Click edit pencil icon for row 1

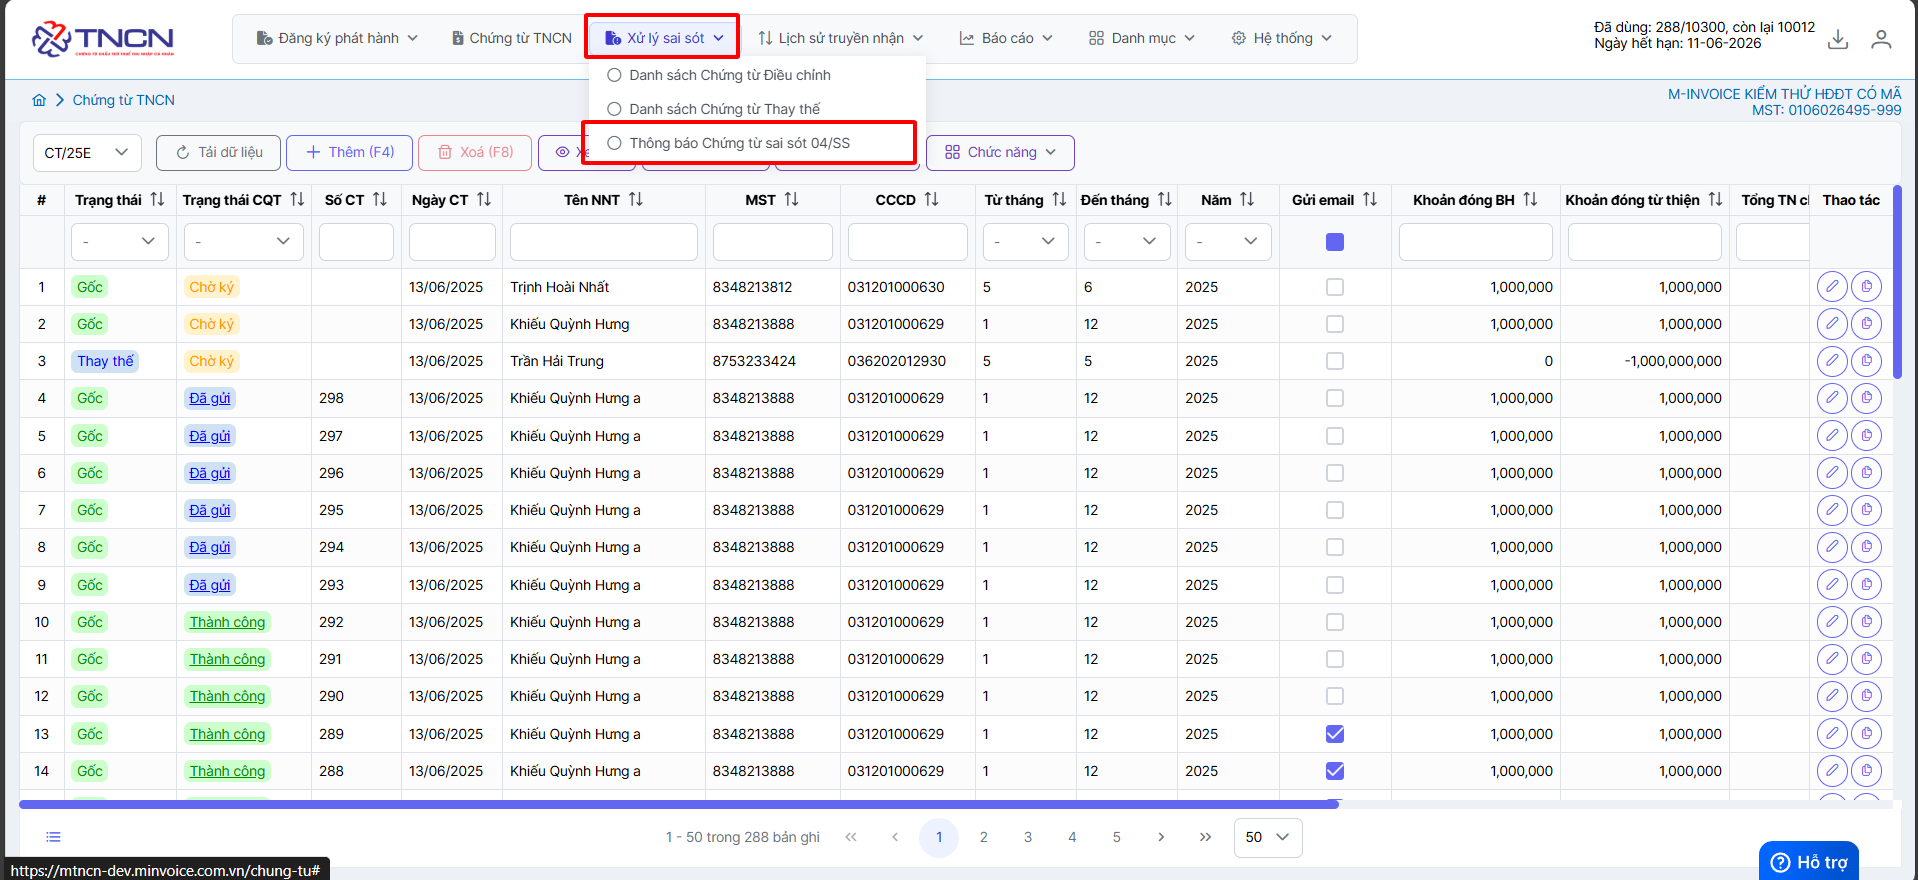coord(1832,287)
